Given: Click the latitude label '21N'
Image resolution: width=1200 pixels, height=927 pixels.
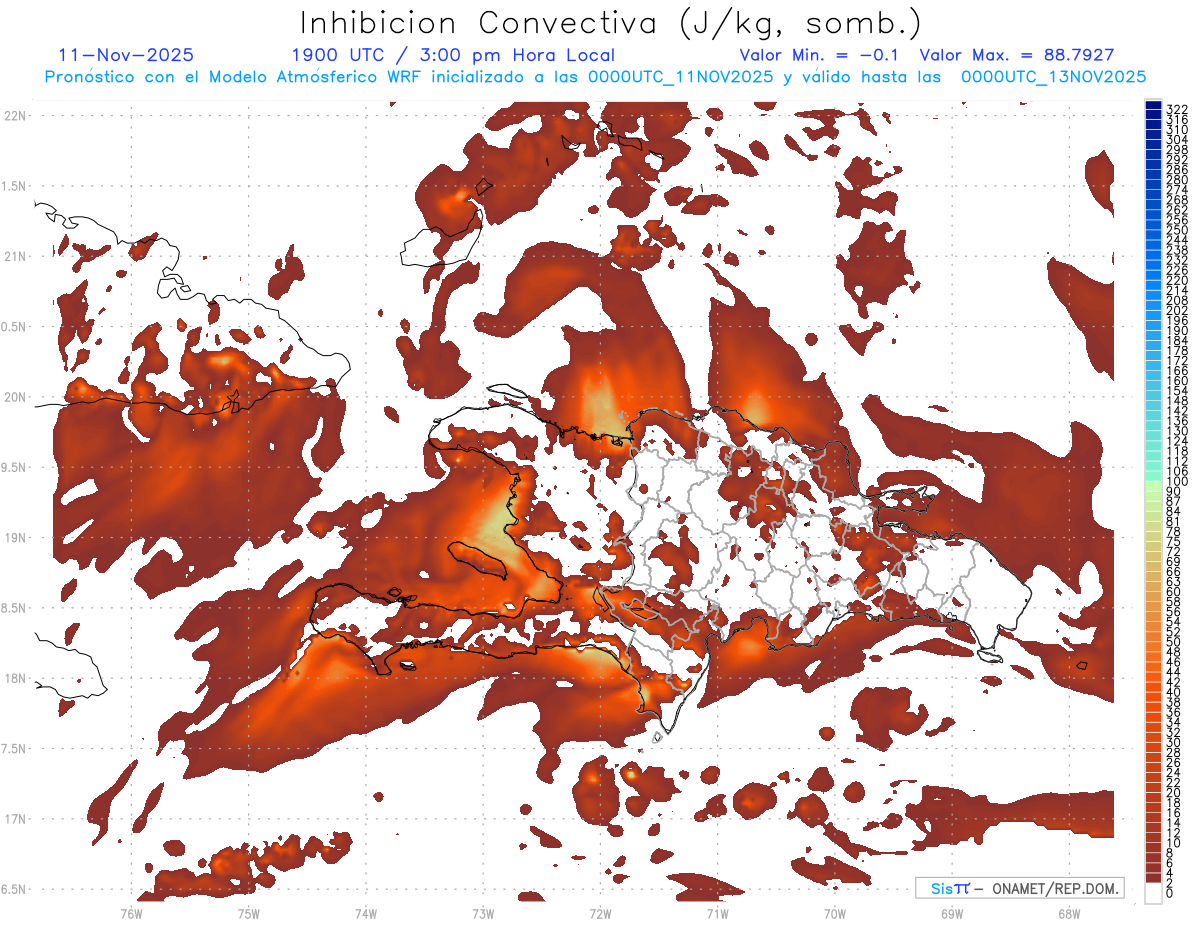Looking at the screenshot, I should click(15, 257).
